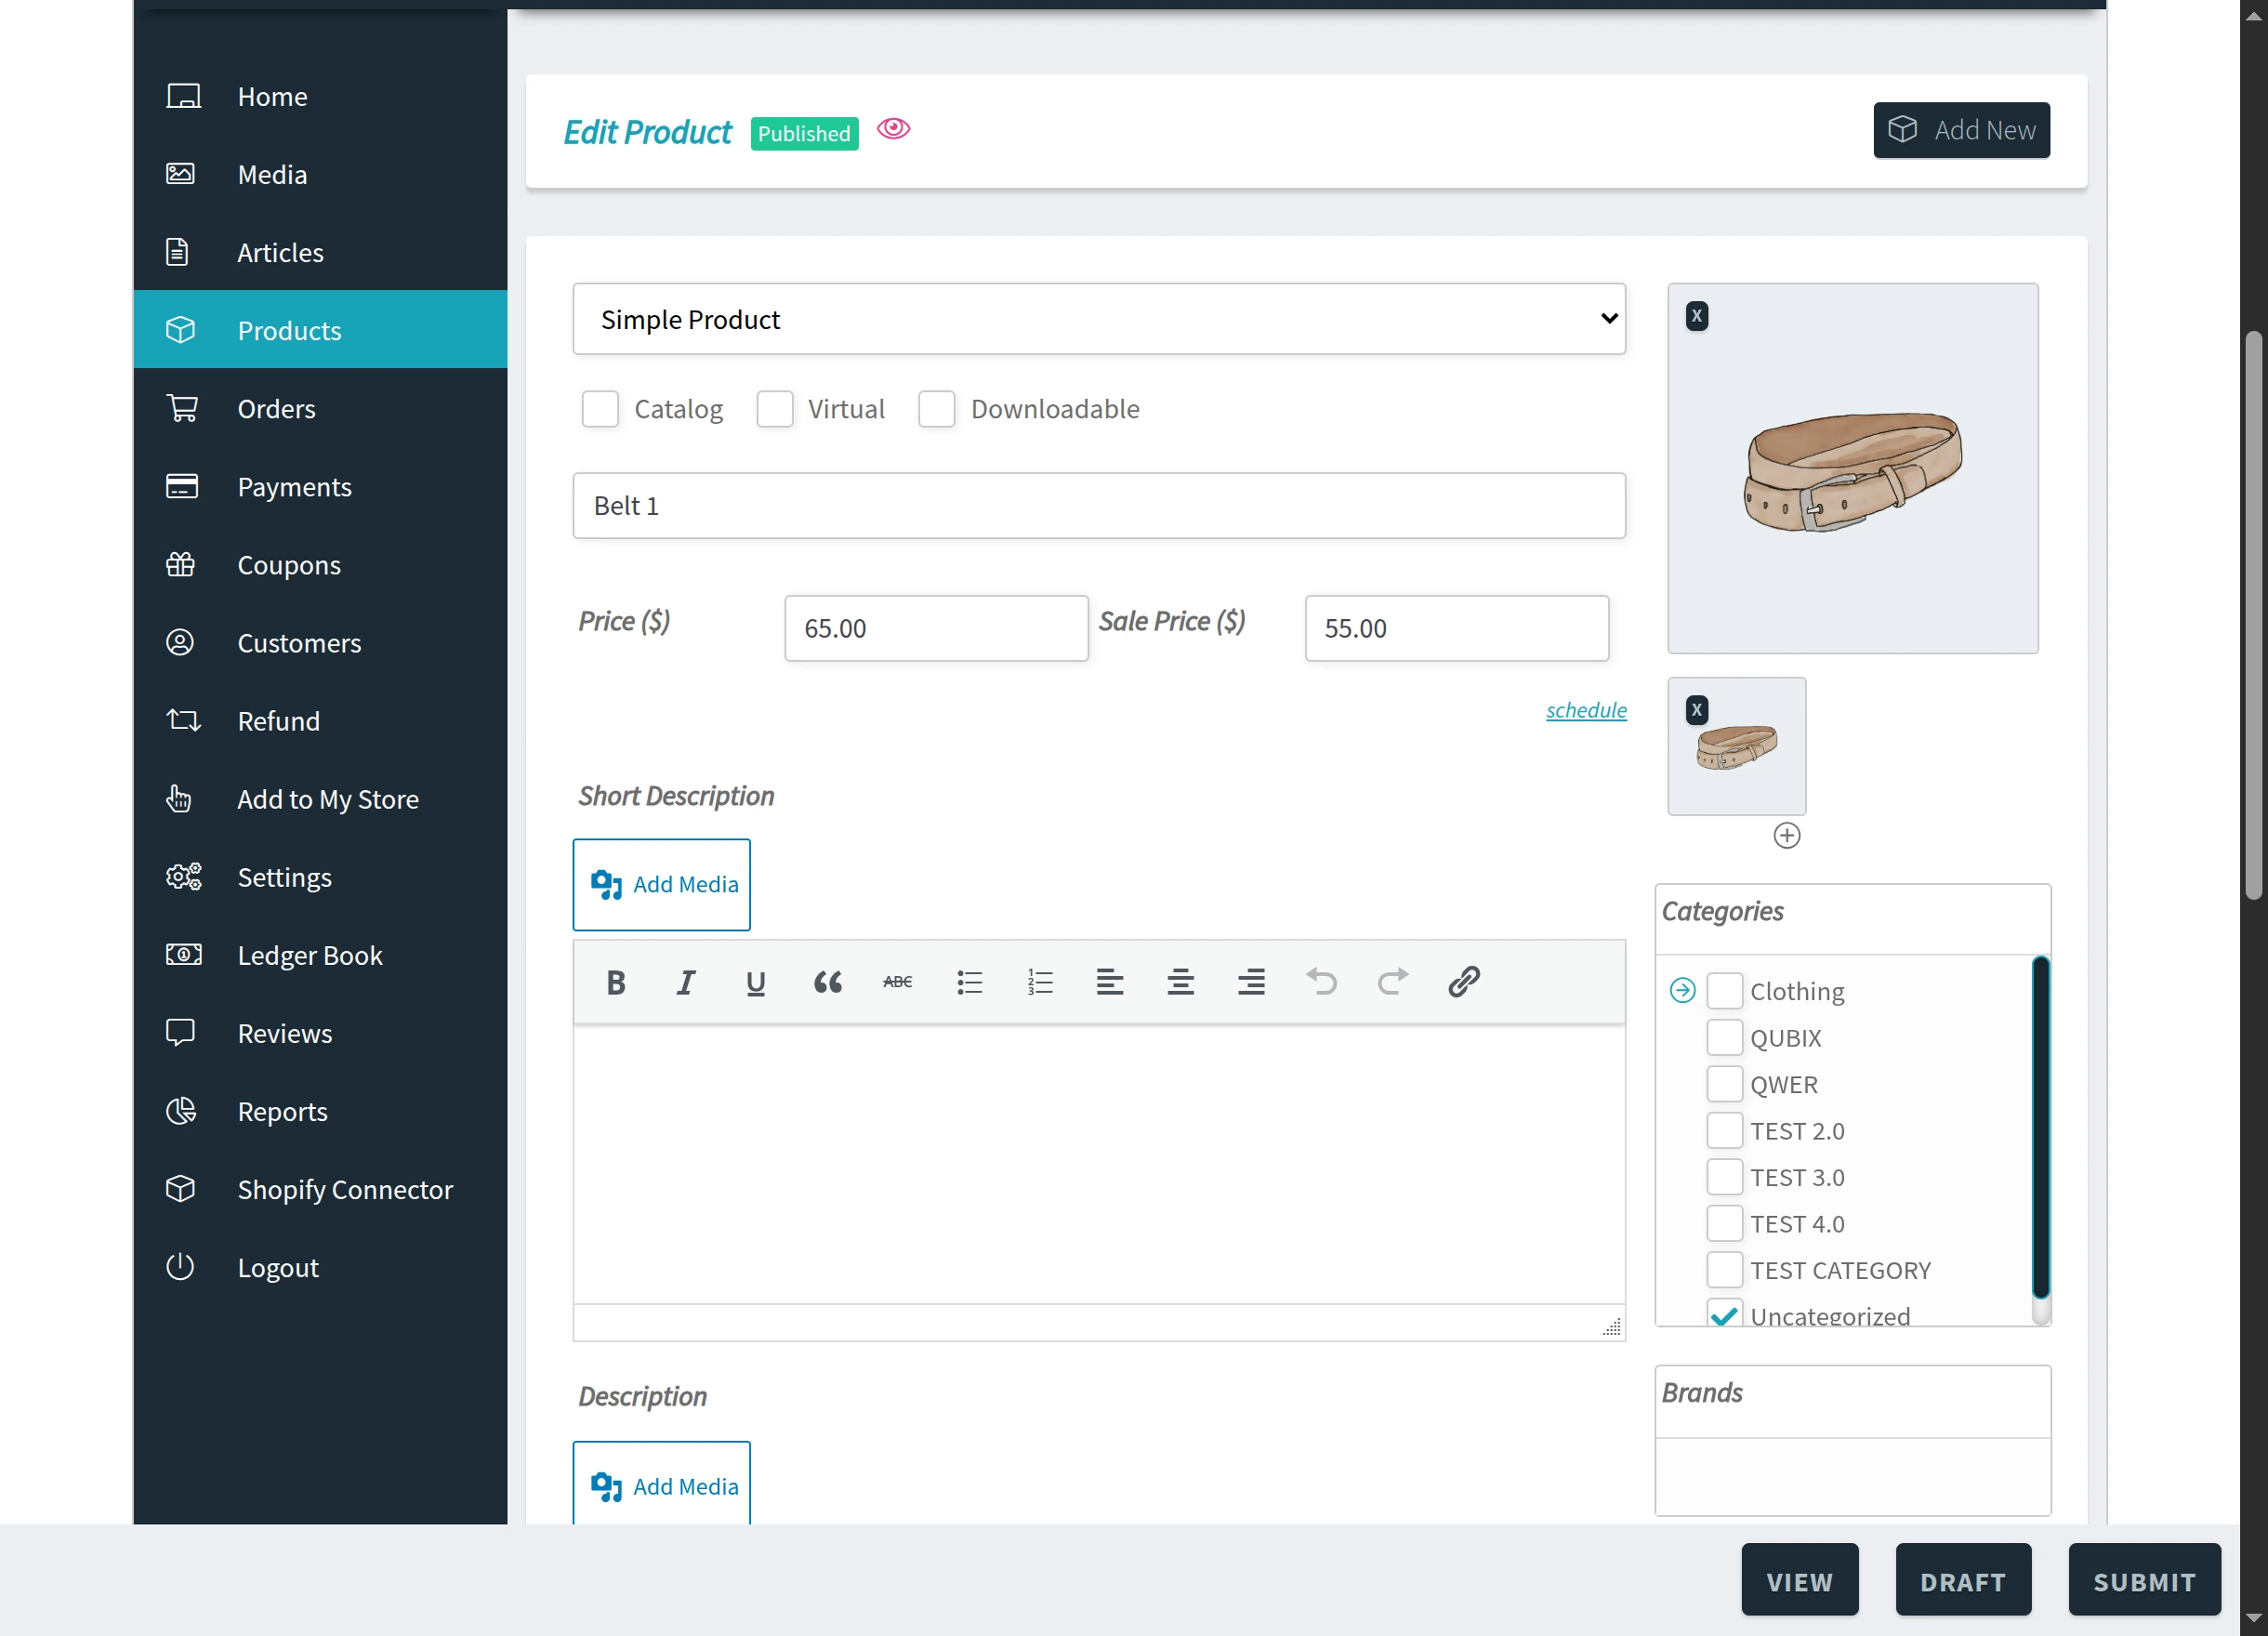Save product as DRAFT
The height and width of the screenshot is (1636, 2268).
click(1963, 1580)
